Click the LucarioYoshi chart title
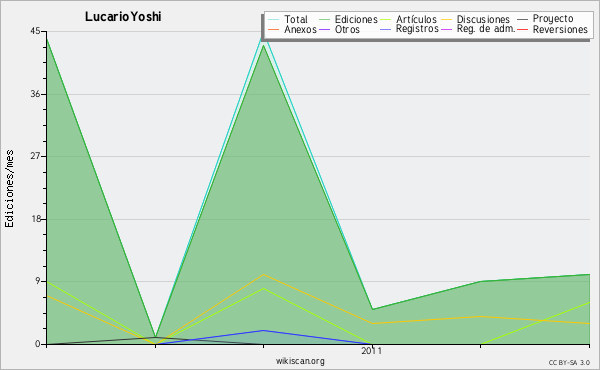The height and width of the screenshot is (370, 600). pos(123,17)
